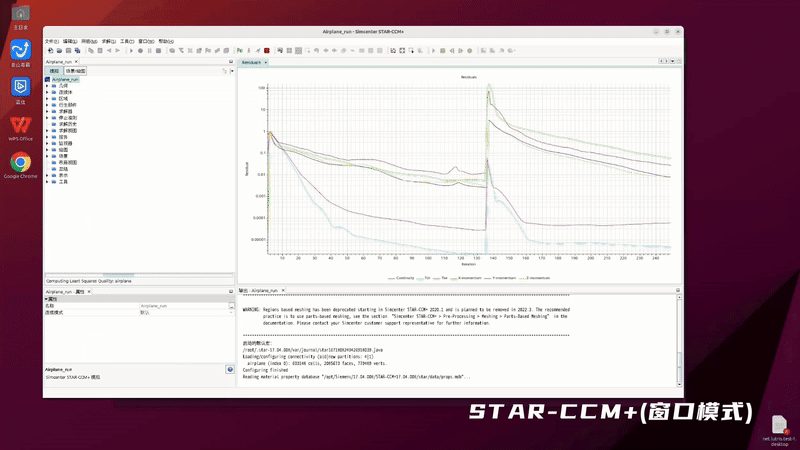Image resolution: width=800 pixels, height=450 pixels.
Task: Open the 文件 menu
Action: 52,41
